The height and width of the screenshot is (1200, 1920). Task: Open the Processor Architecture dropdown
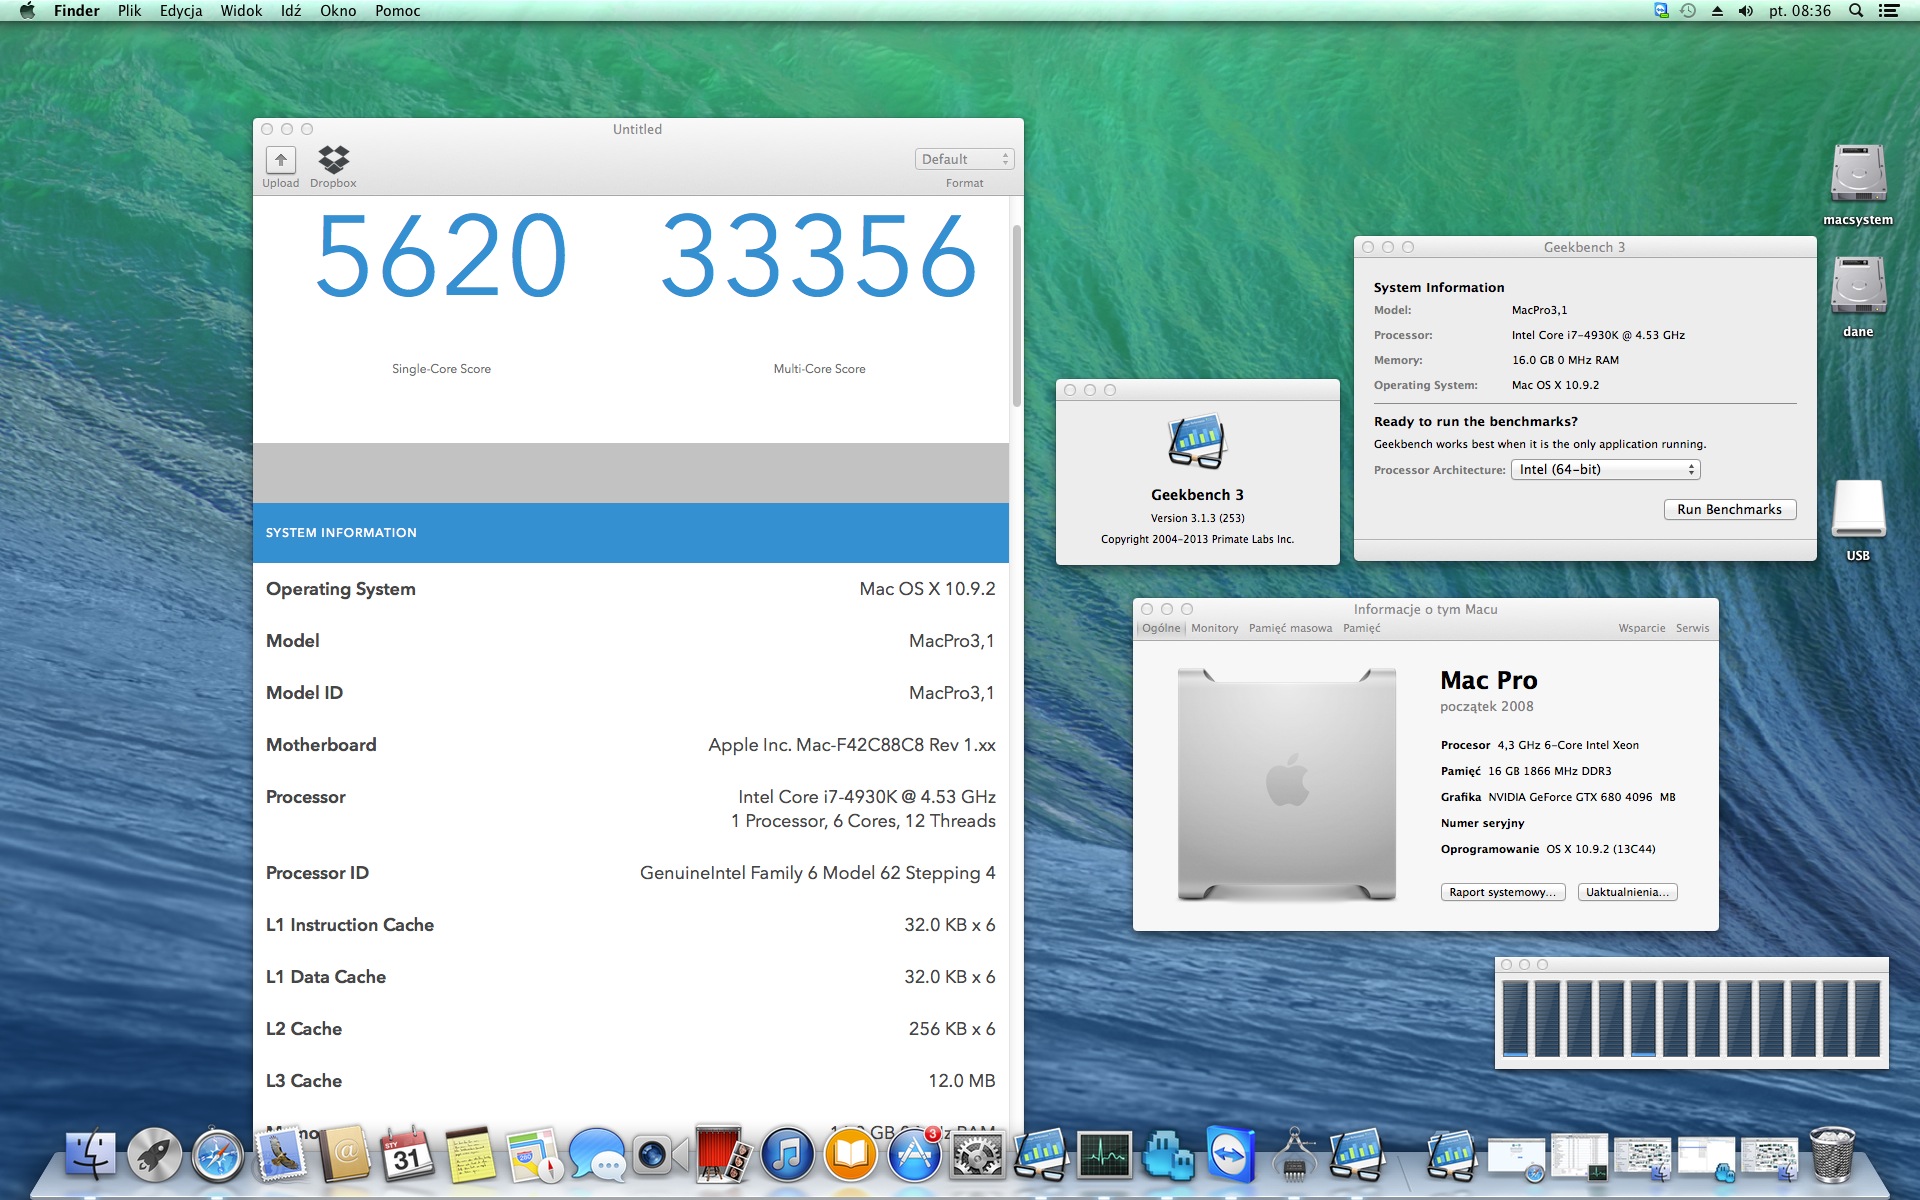point(1605,470)
